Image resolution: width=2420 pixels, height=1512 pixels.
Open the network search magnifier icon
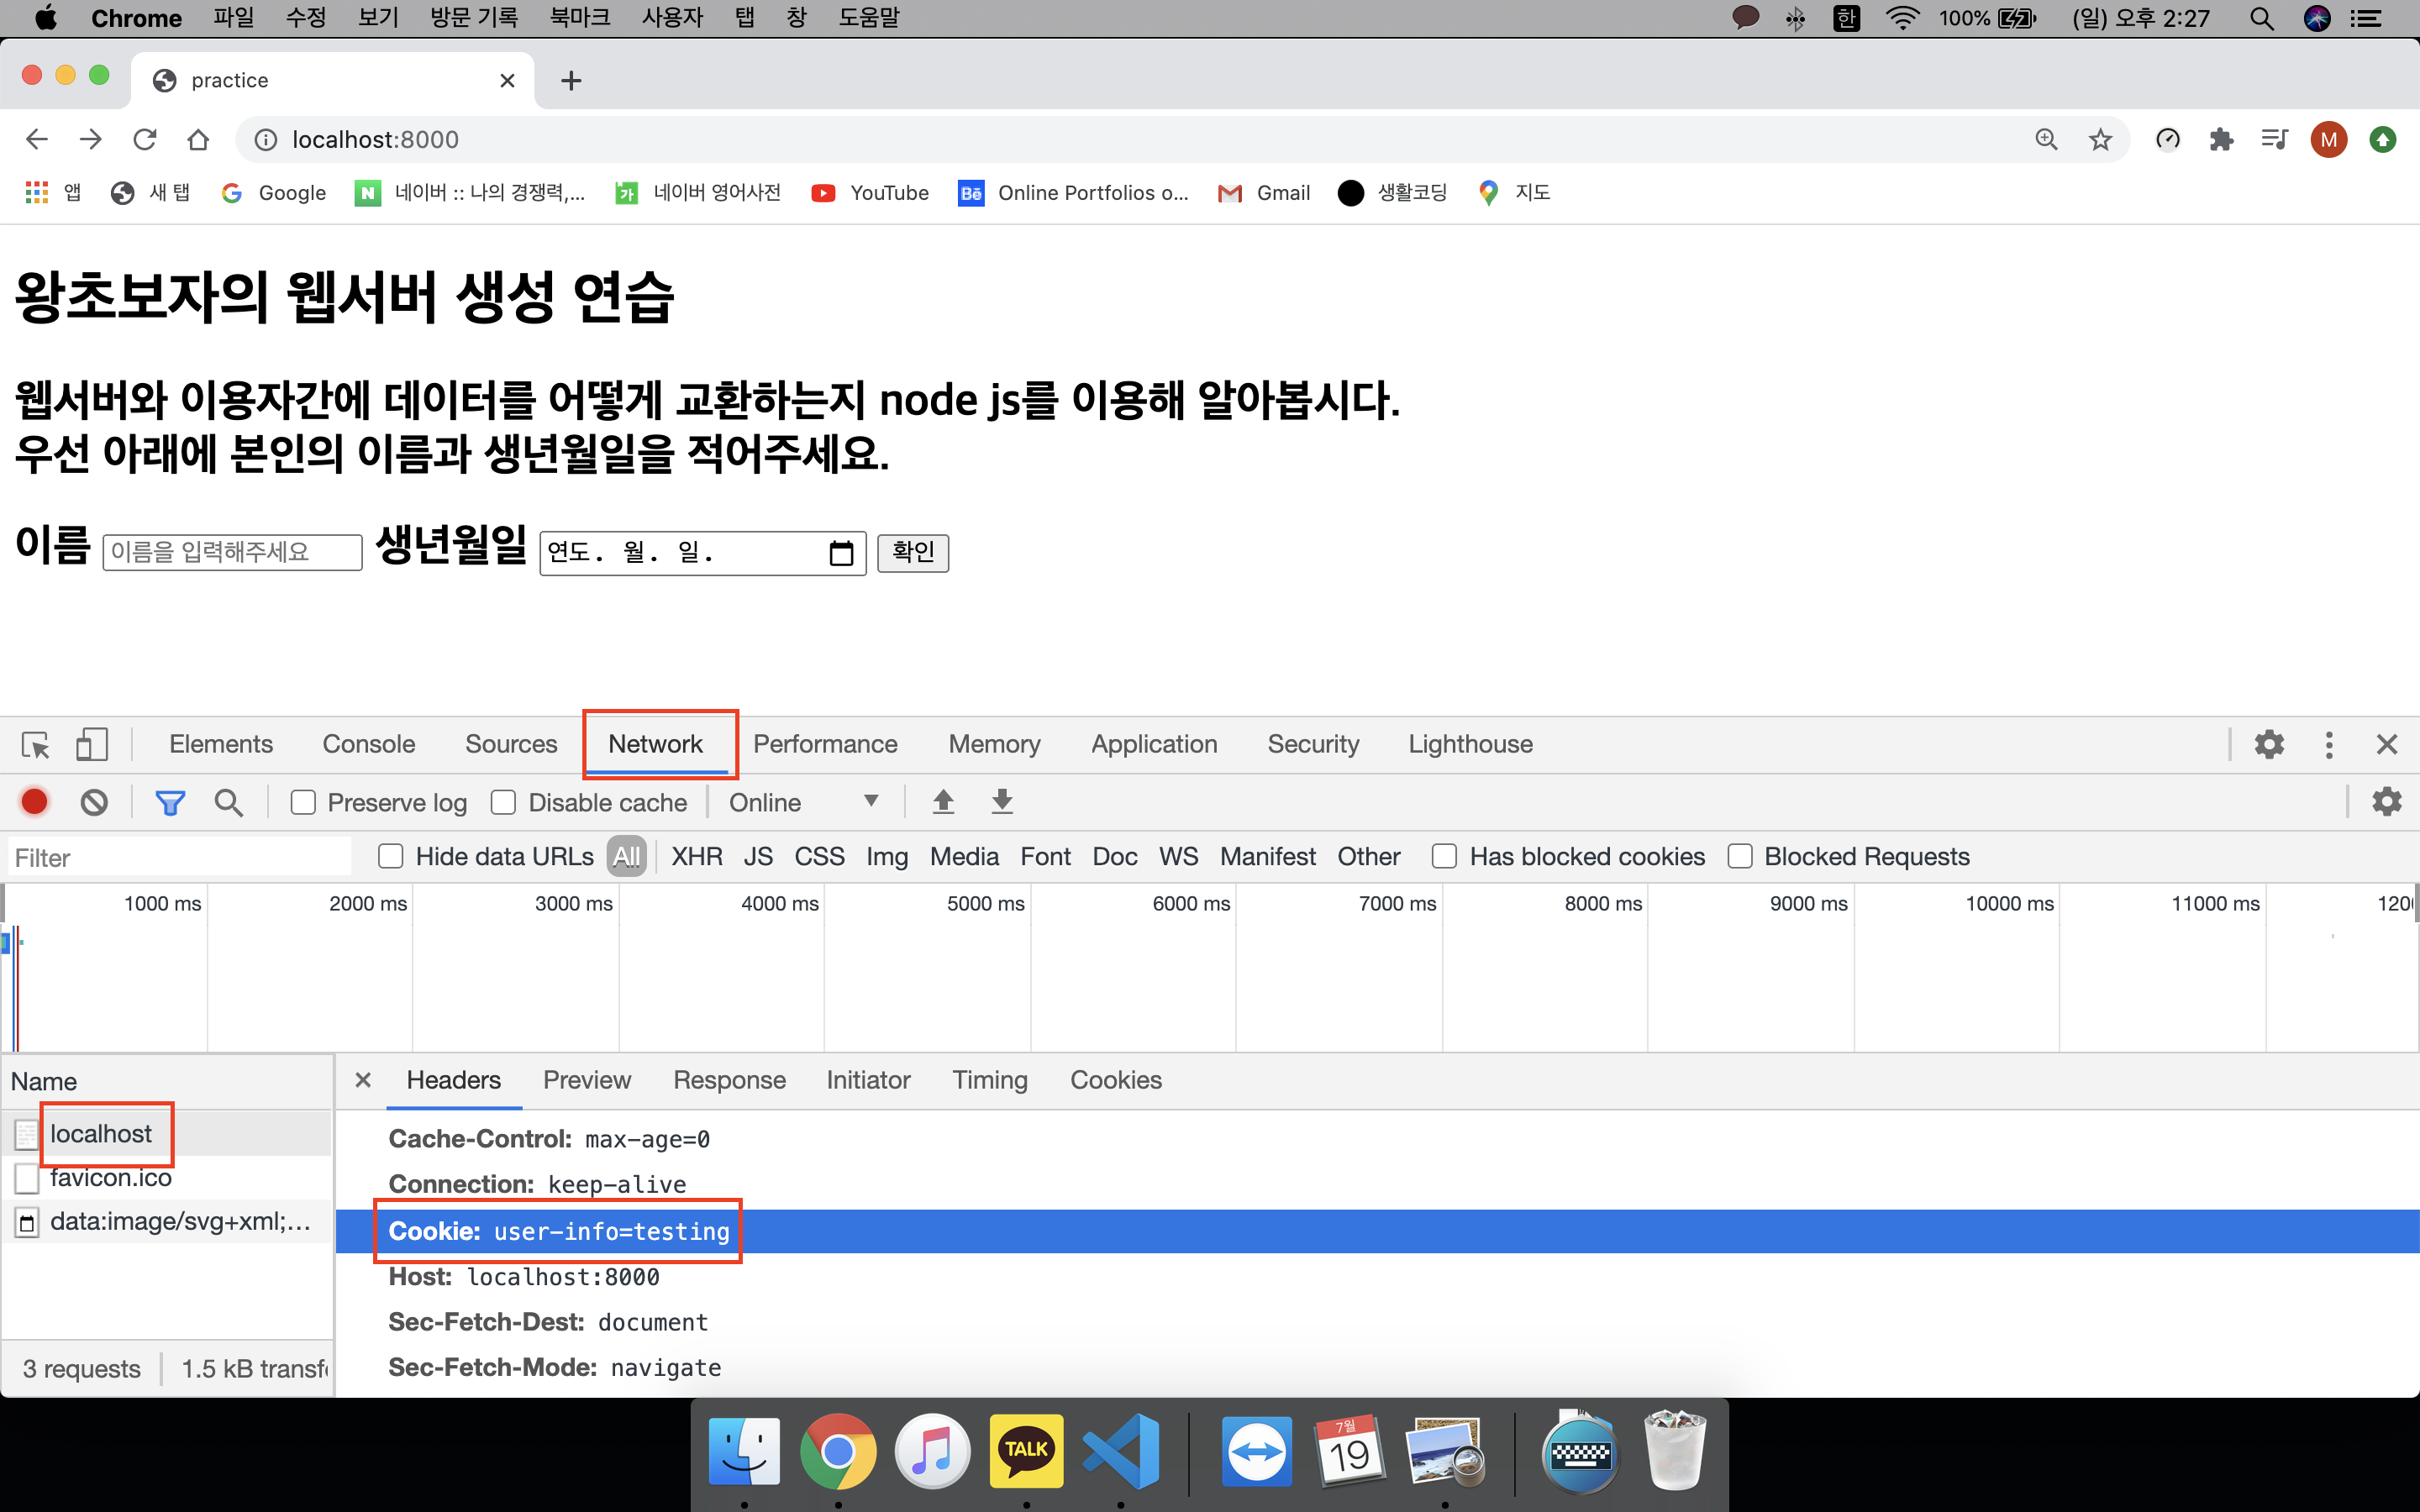tap(228, 802)
